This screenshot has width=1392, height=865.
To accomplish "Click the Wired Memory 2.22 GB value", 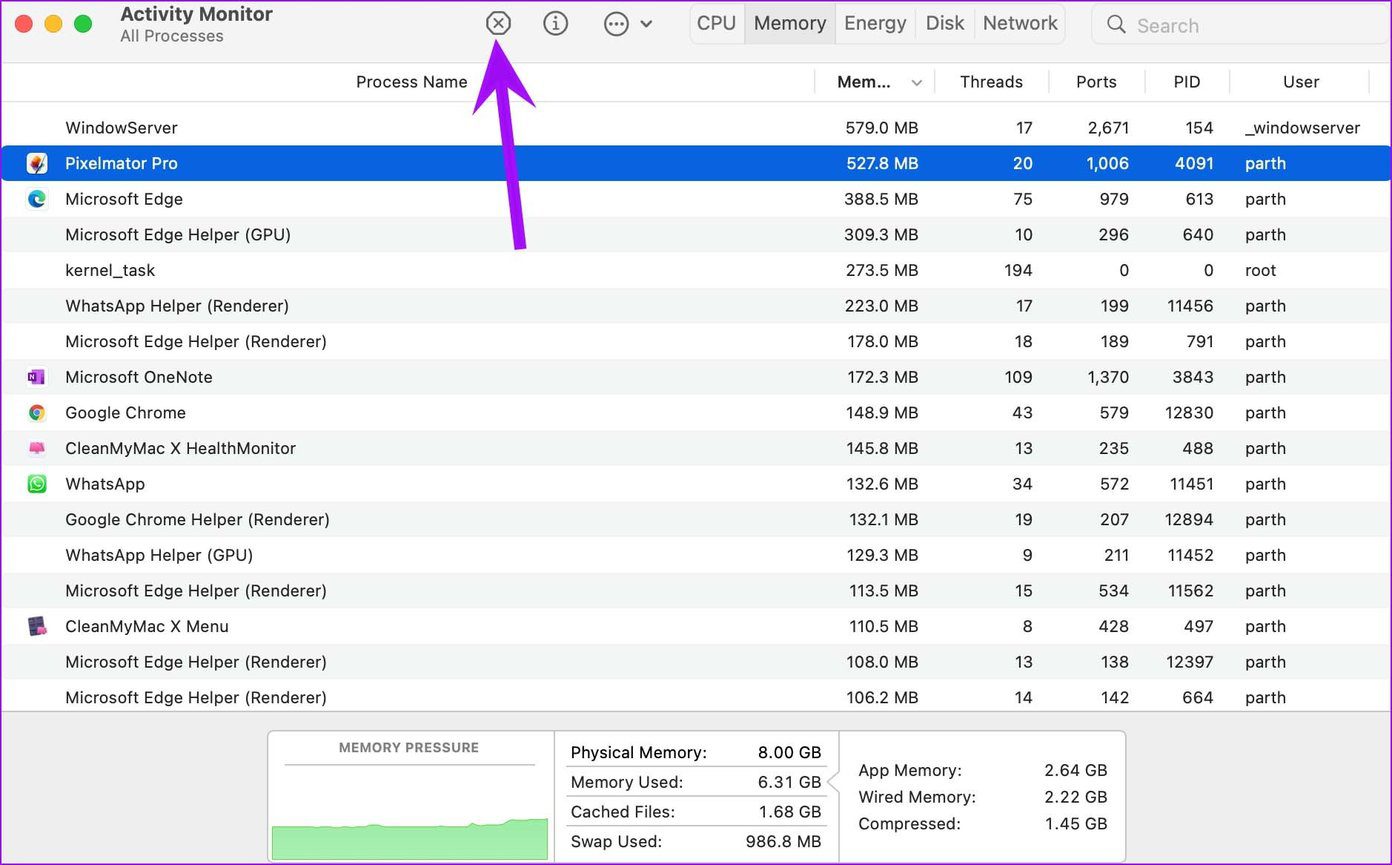I will (1075, 797).
